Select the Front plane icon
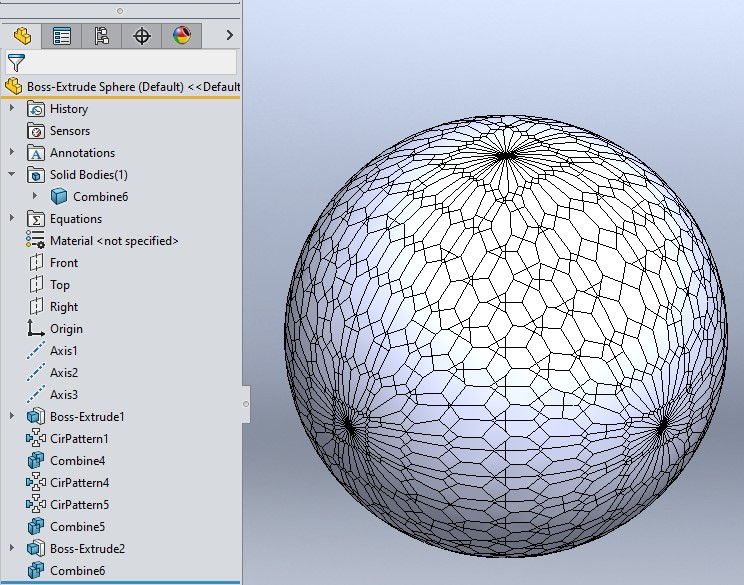 (36, 262)
